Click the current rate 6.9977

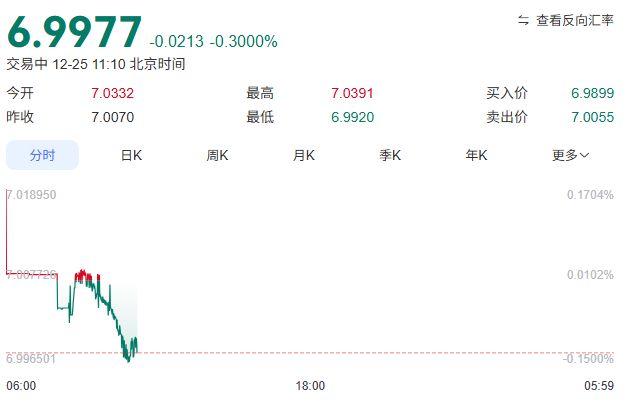tap(75, 33)
